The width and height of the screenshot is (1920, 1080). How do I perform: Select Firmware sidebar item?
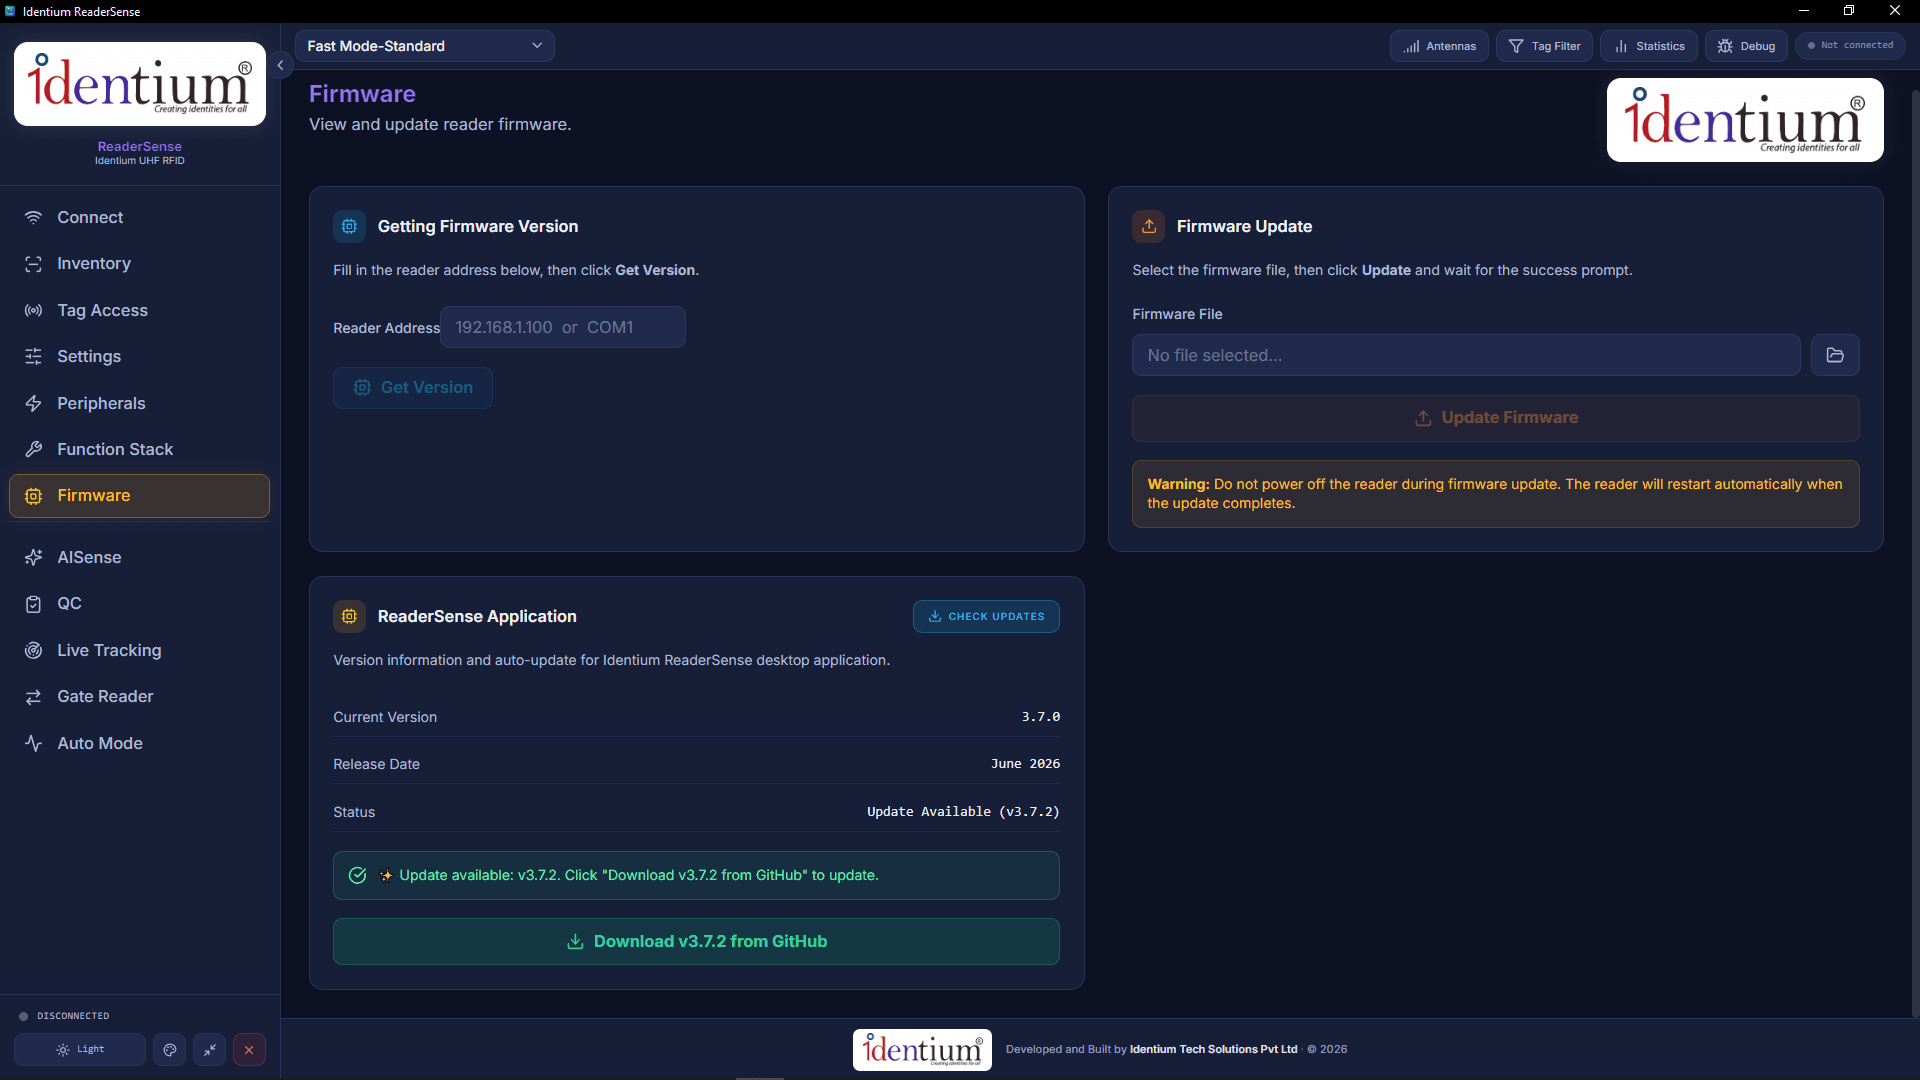pos(139,496)
